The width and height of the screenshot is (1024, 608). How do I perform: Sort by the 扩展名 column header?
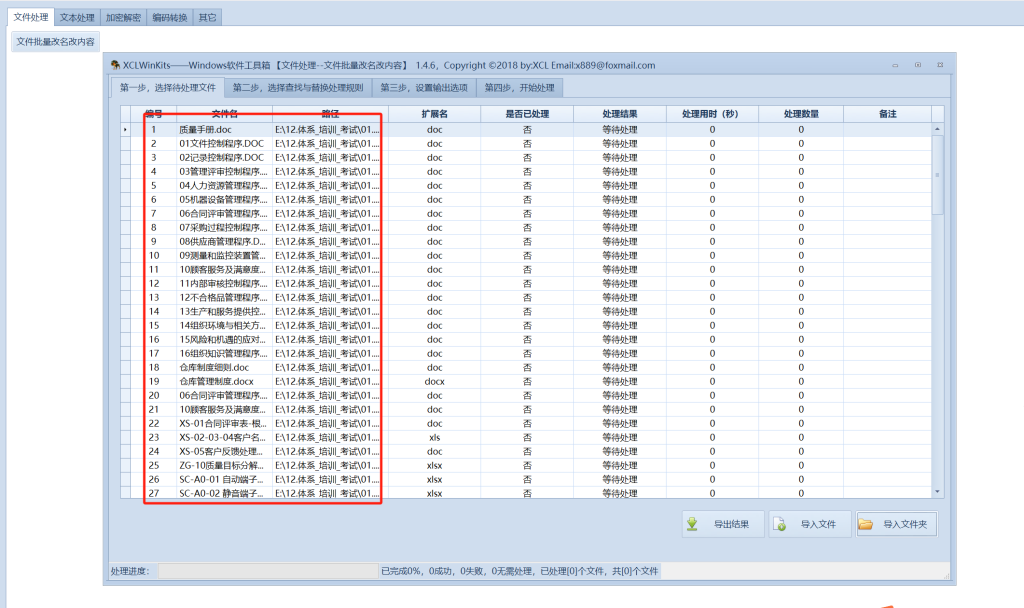point(434,114)
